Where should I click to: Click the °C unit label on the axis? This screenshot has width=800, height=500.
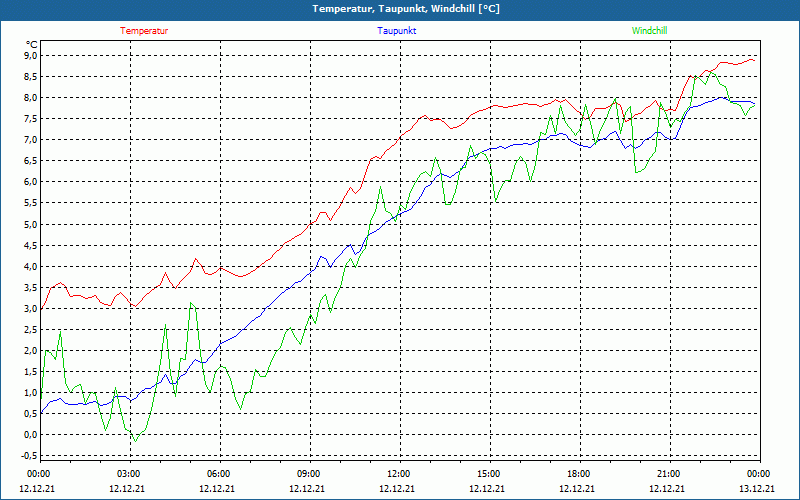(x=31, y=44)
